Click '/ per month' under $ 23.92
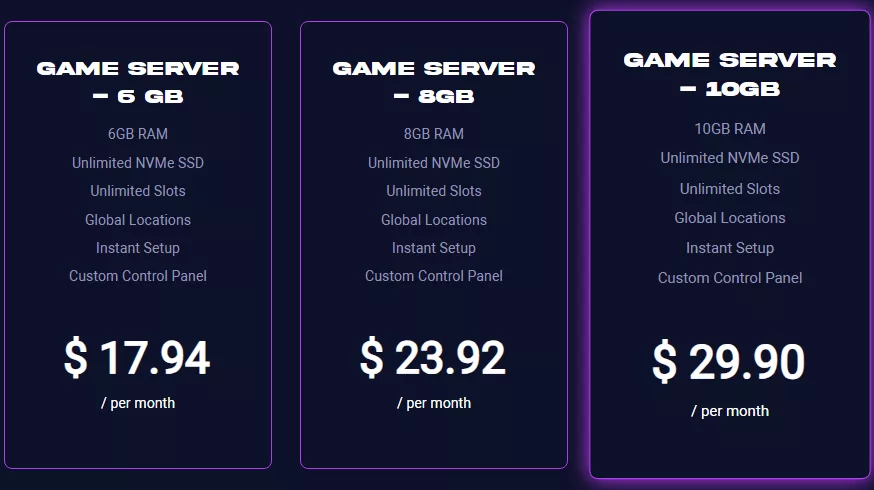 pyautogui.click(x=434, y=403)
